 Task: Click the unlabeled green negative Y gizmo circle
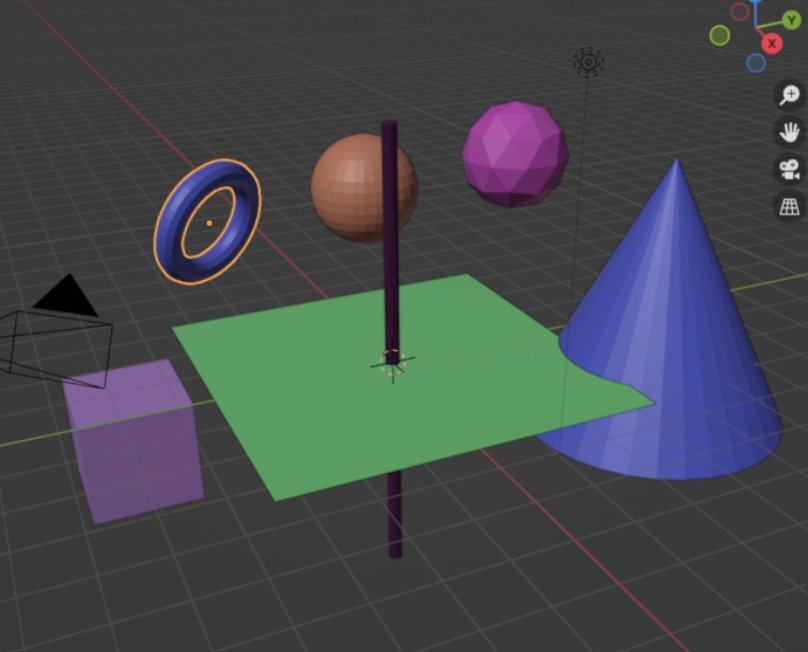(x=720, y=35)
